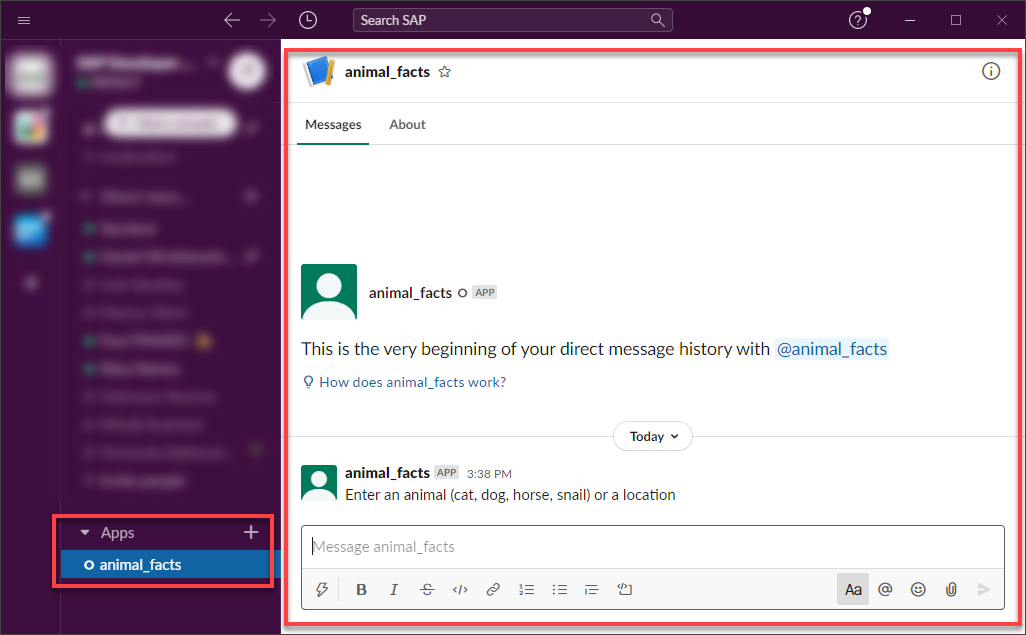
Task: Toggle bold formatting in message composer
Action: (361, 589)
